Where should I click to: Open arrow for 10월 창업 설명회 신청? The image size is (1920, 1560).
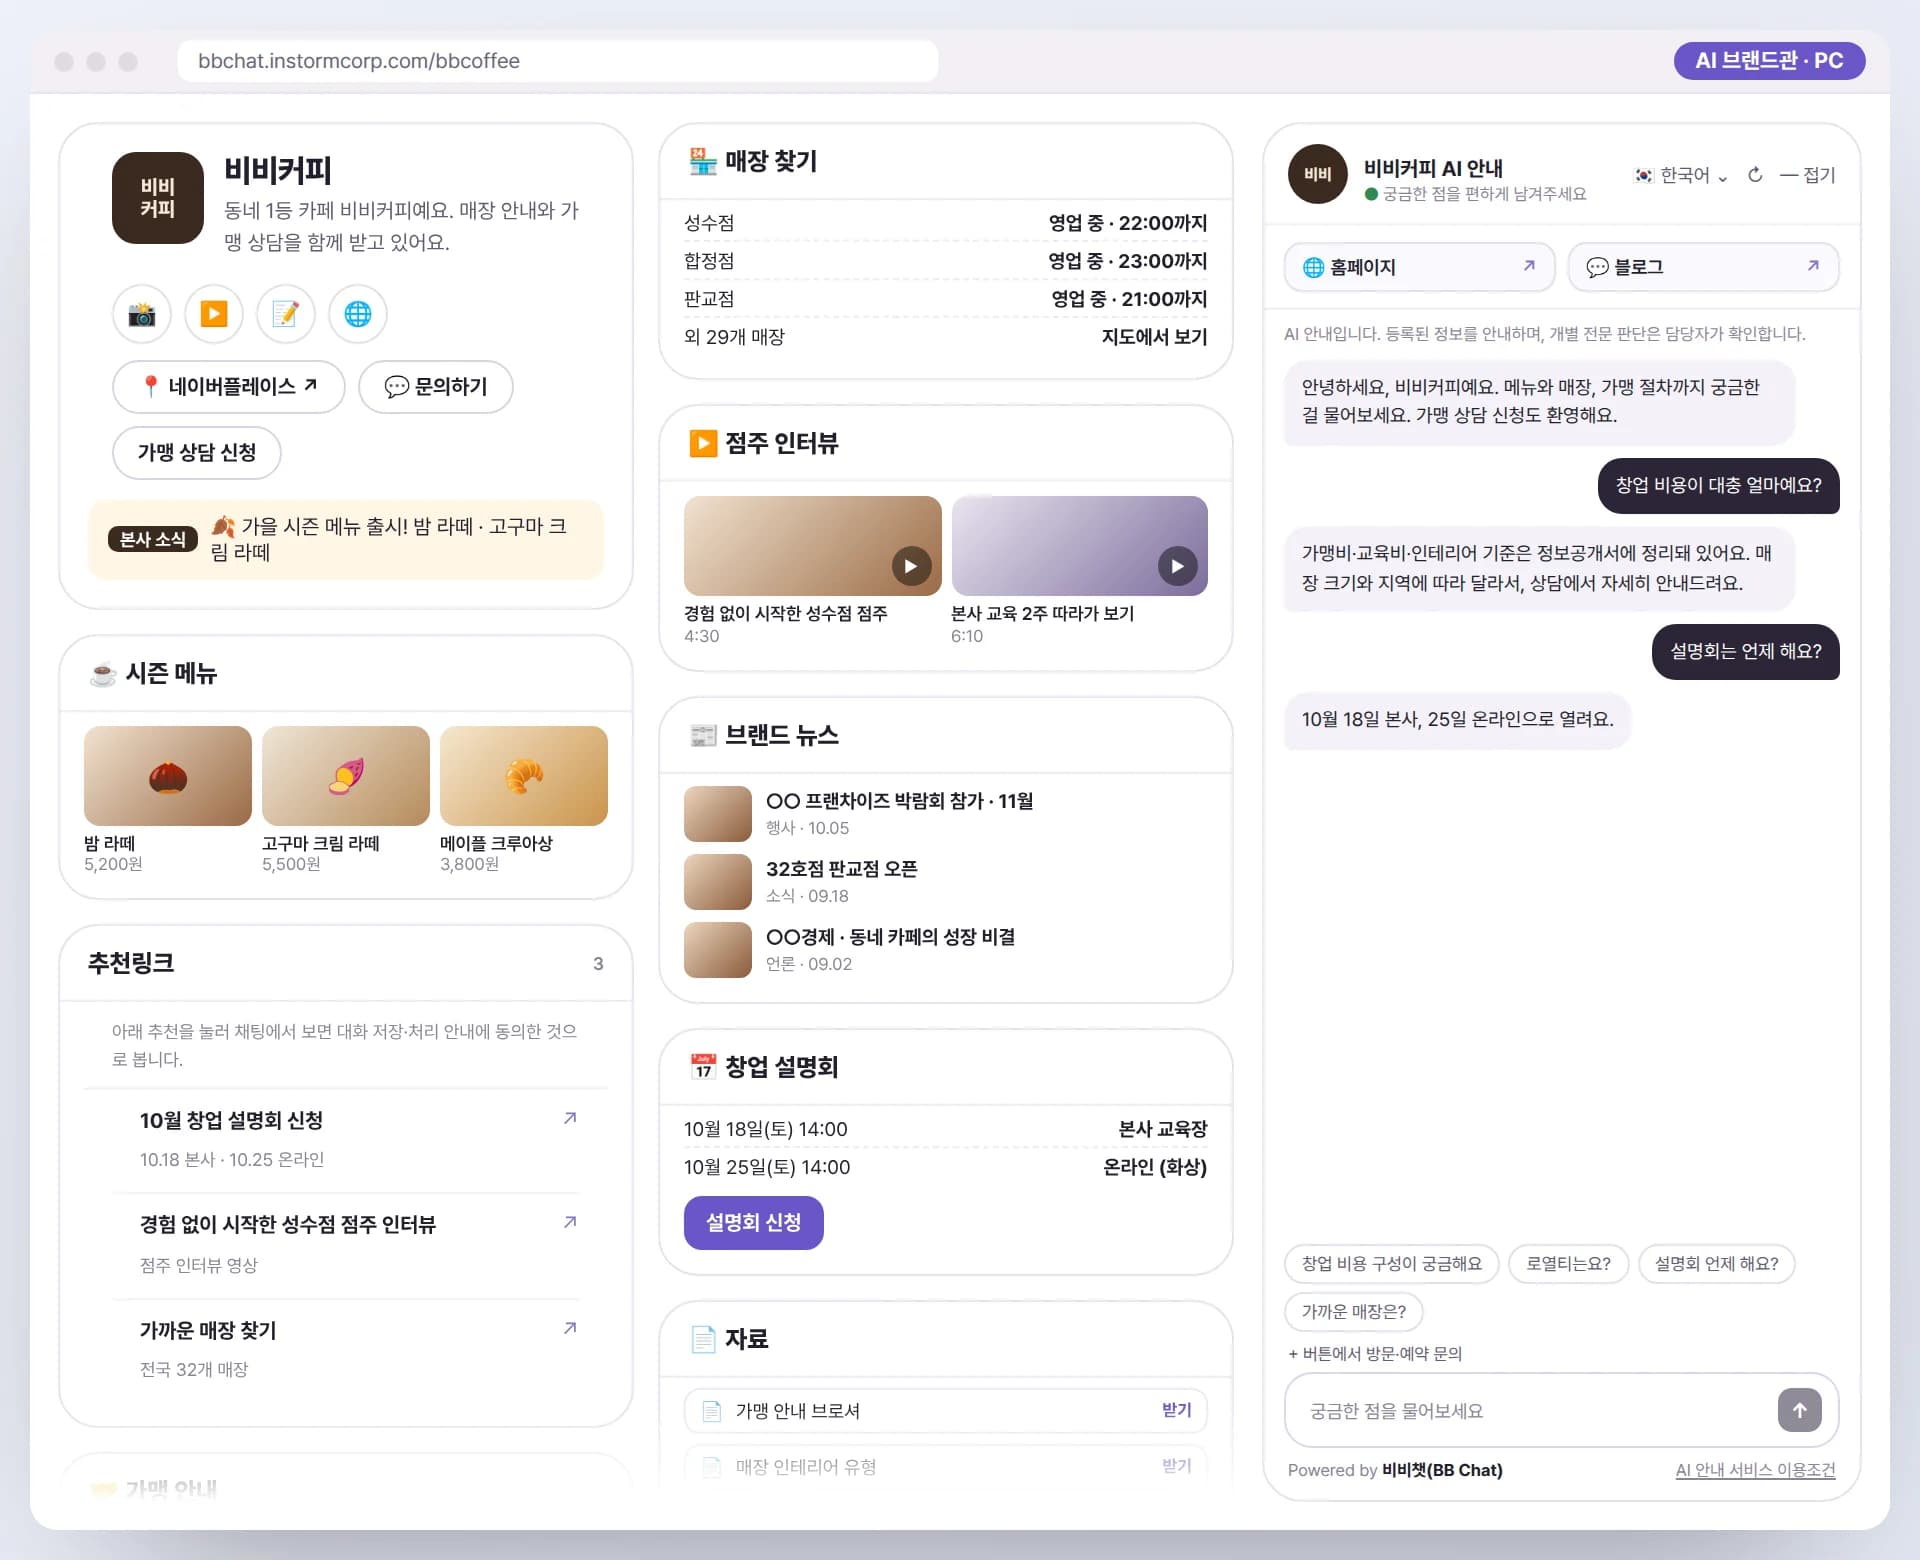pyautogui.click(x=570, y=1118)
